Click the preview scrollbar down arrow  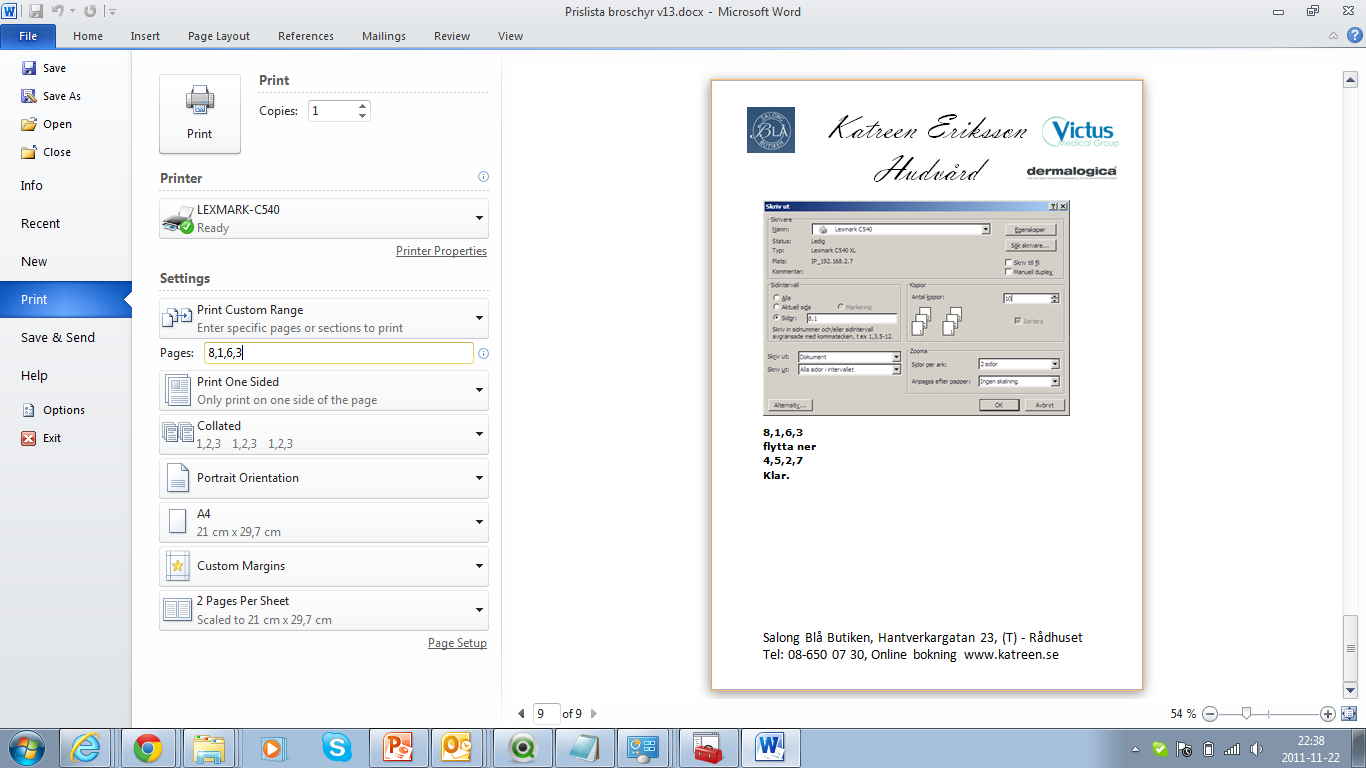point(1350,690)
